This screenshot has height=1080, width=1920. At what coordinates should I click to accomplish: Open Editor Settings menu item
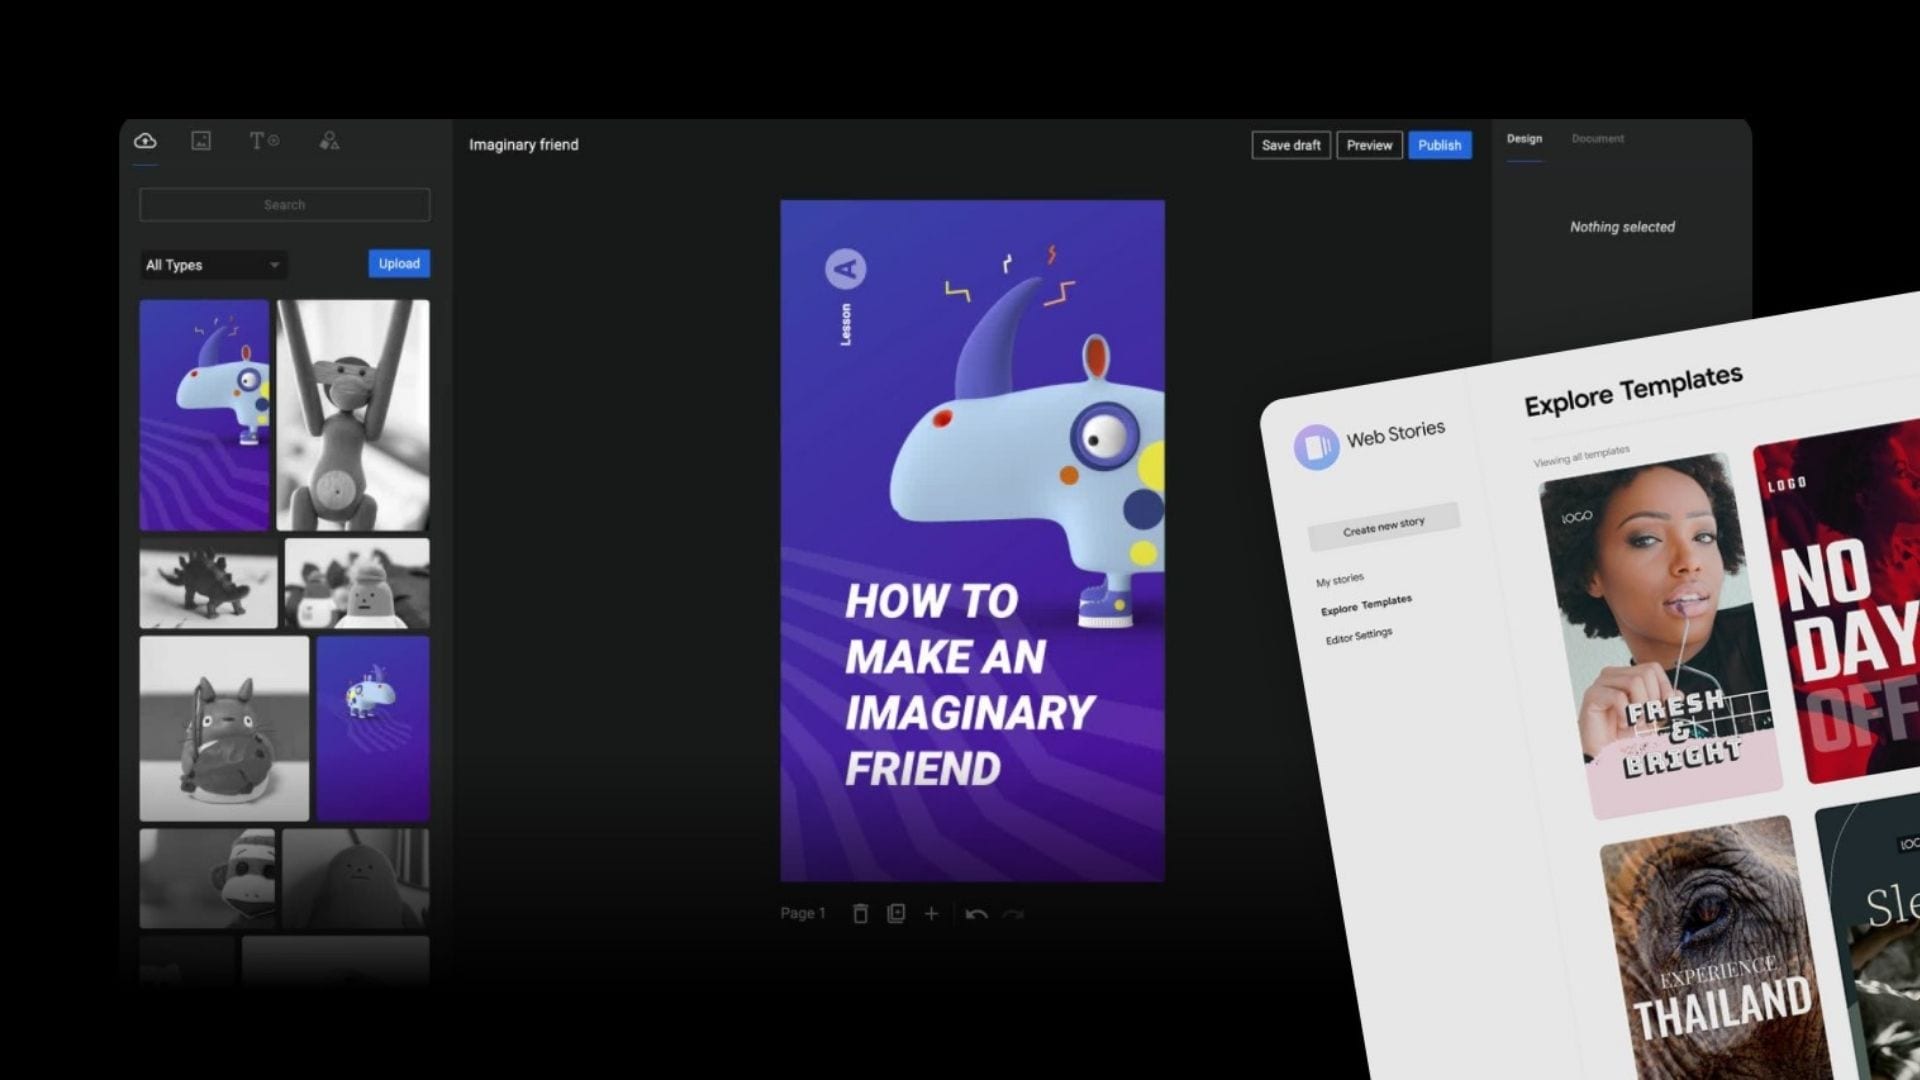pos(1358,636)
